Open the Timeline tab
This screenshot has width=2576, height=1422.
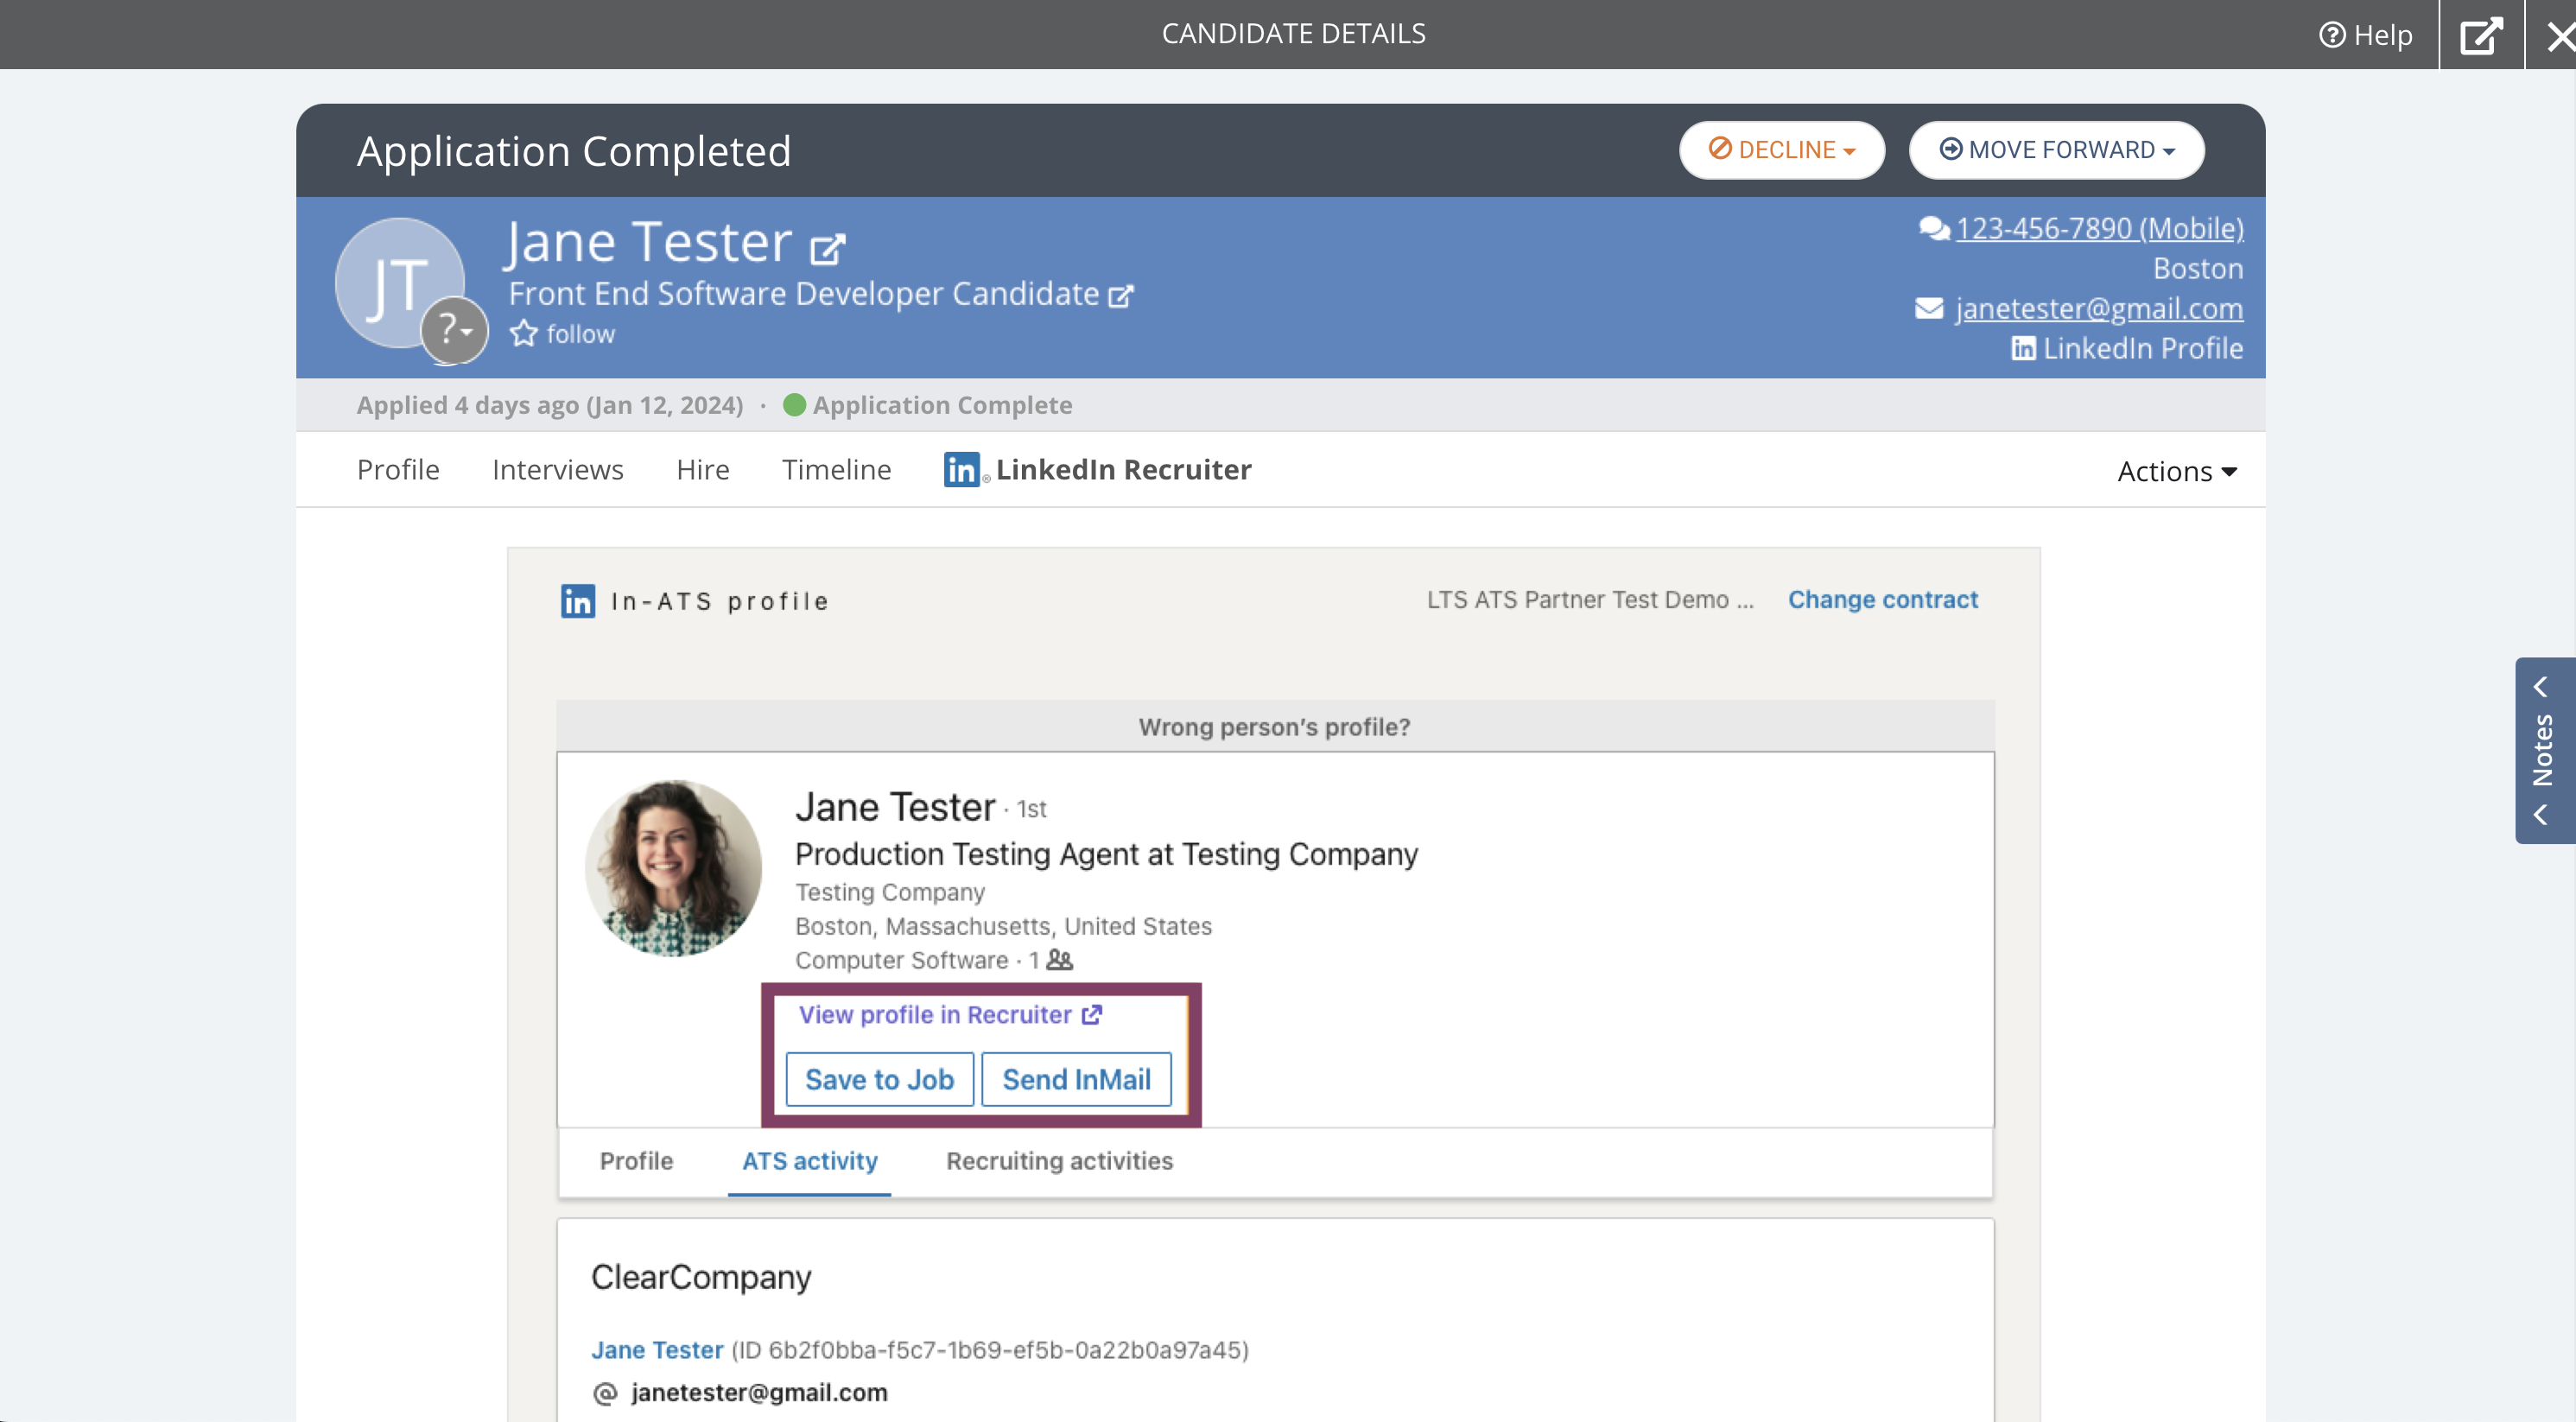(x=836, y=469)
